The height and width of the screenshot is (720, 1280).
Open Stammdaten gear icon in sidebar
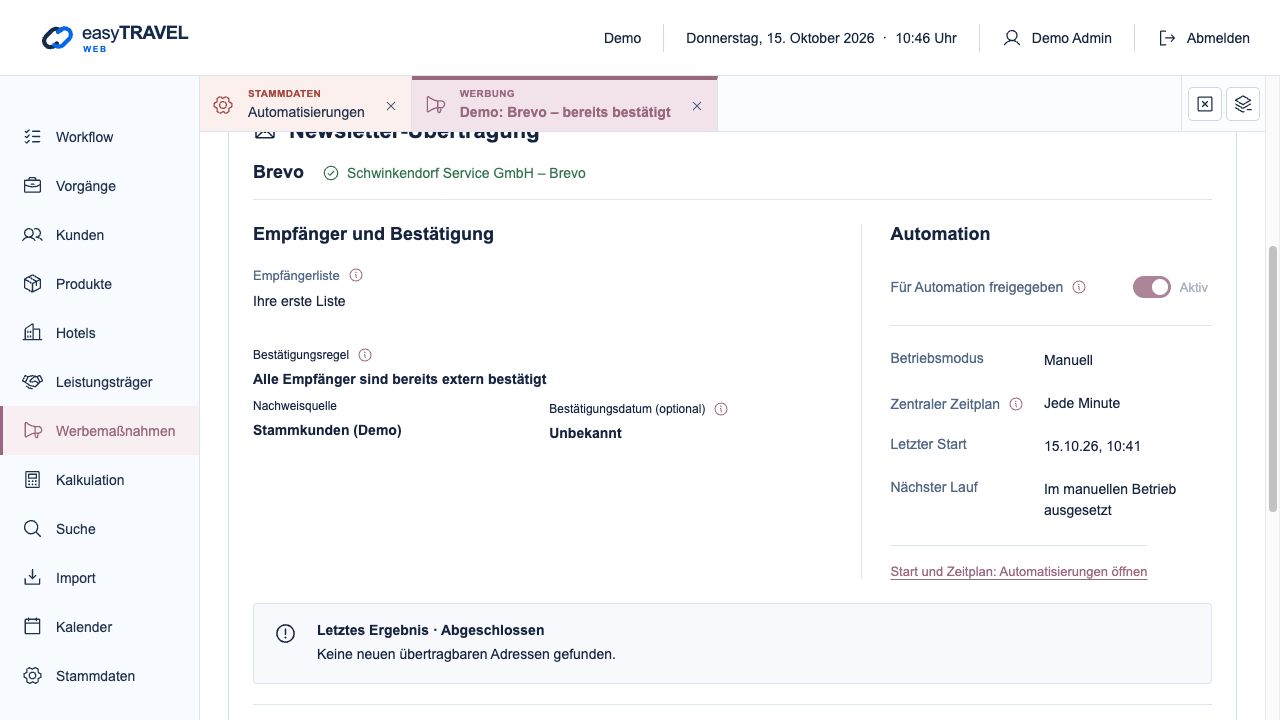tap(33, 676)
